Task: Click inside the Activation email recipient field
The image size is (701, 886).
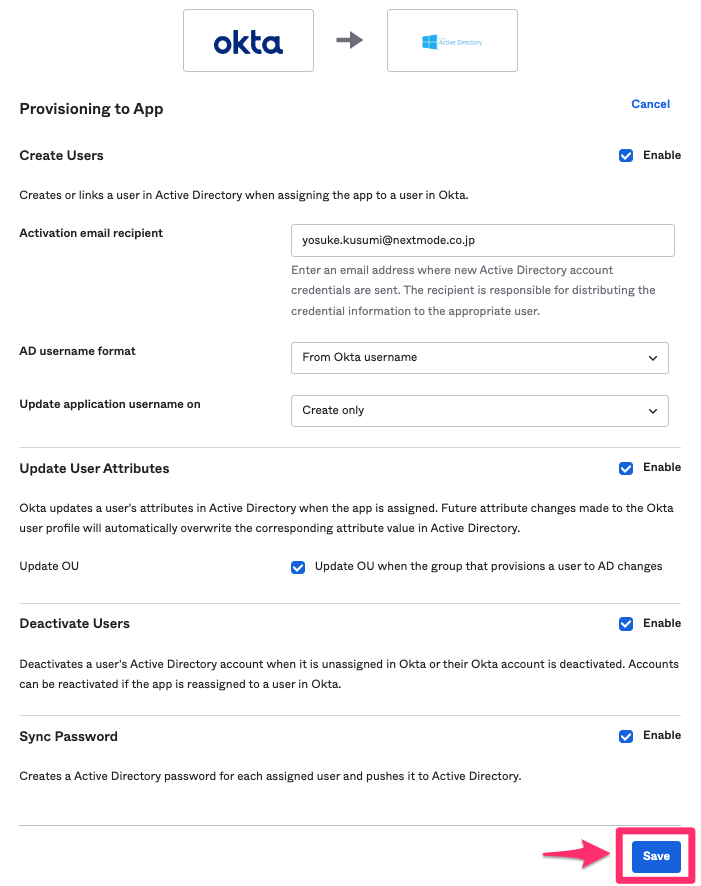Action: (482, 240)
